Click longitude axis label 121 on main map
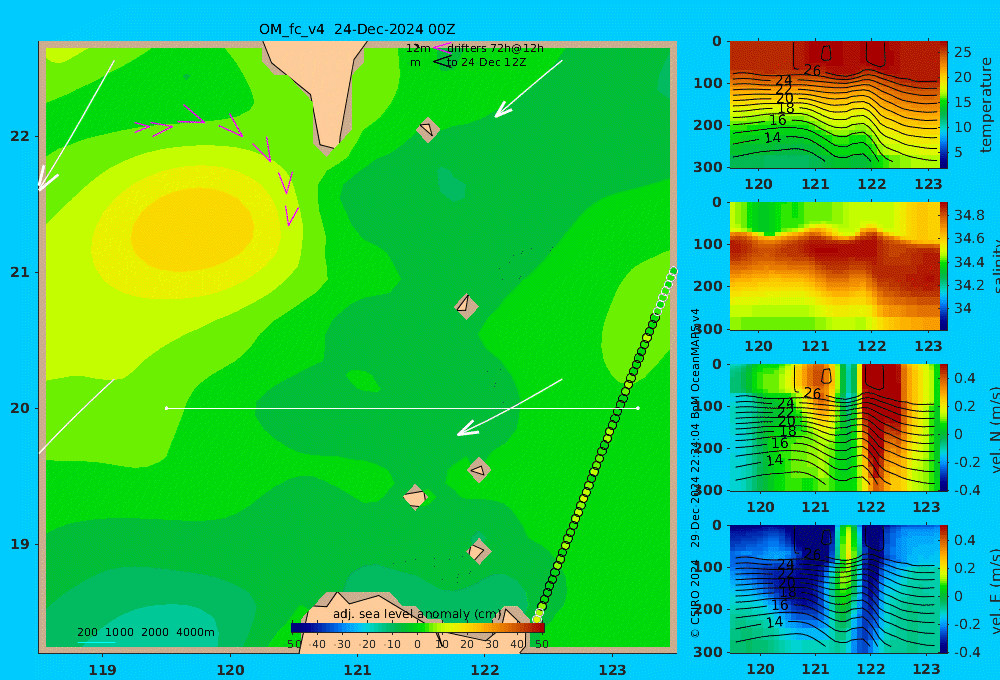Viewport: 1000px width, 680px height. click(358, 669)
